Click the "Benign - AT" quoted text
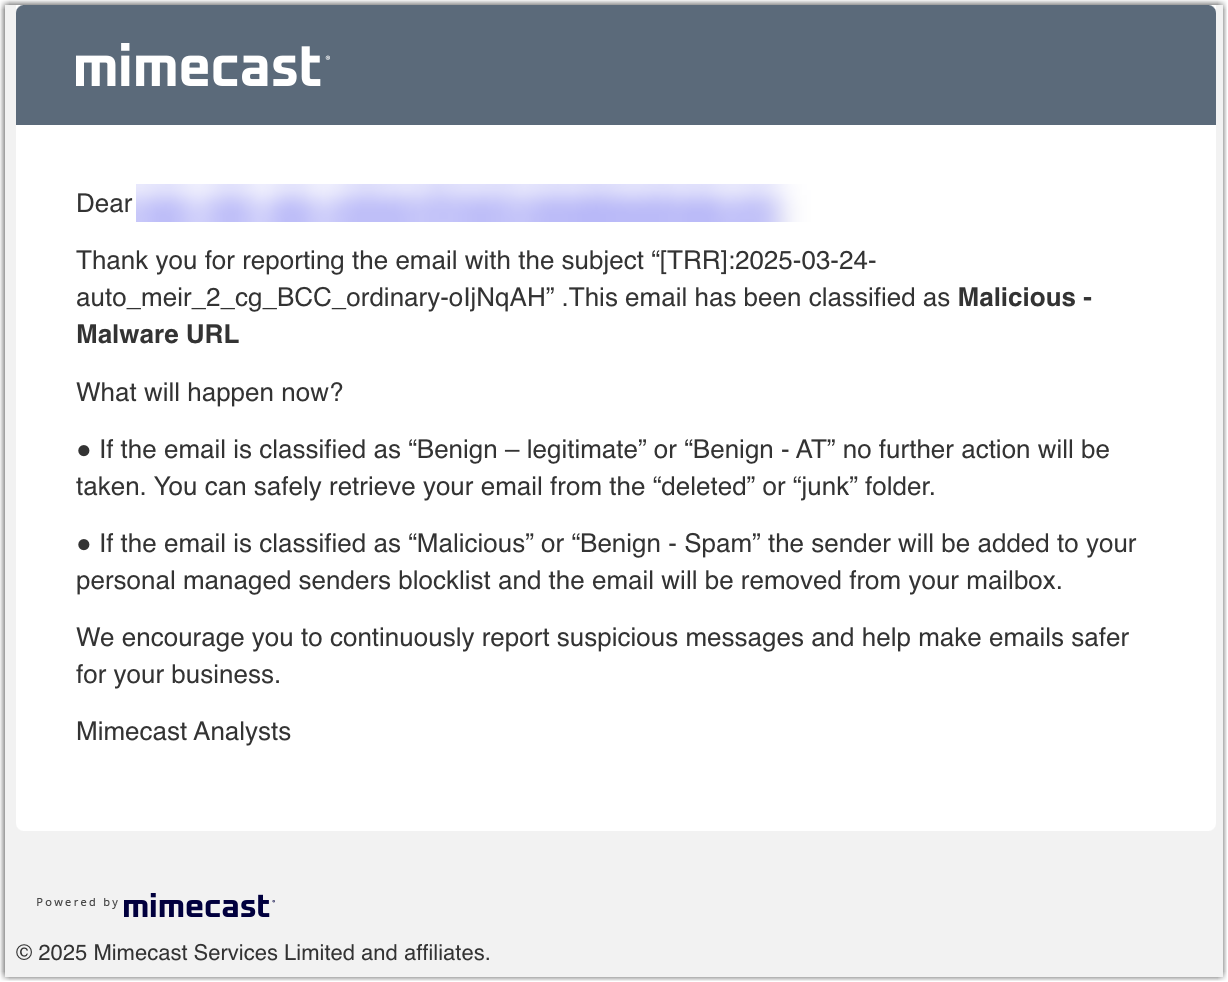This screenshot has height=982, width=1228. (758, 450)
